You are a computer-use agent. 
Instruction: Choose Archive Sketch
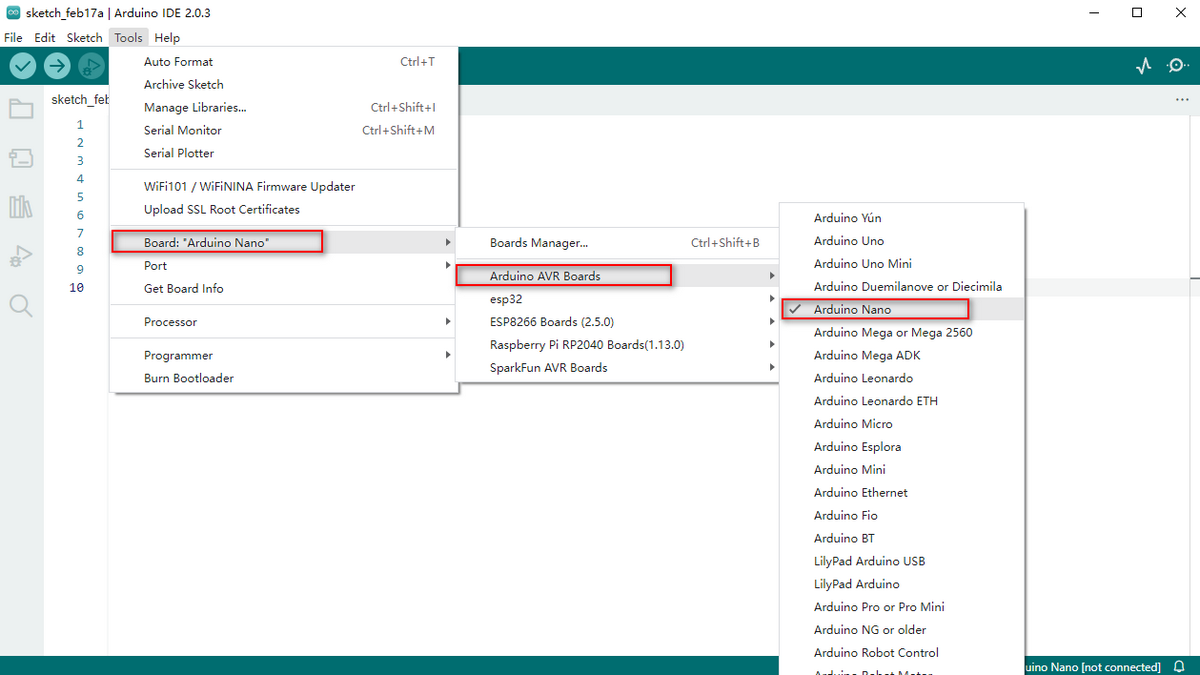[284, 85]
